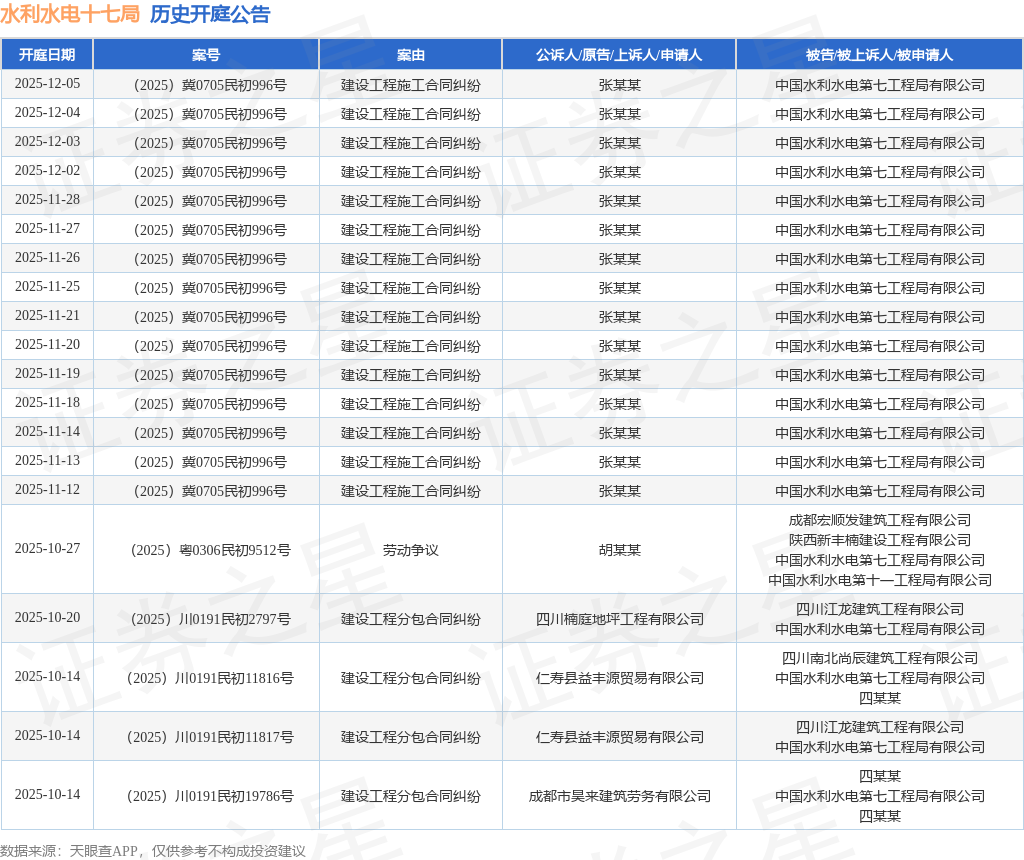Click the plaintiff name 胡某某
The image size is (1024, 860).
tap(620, 550)
